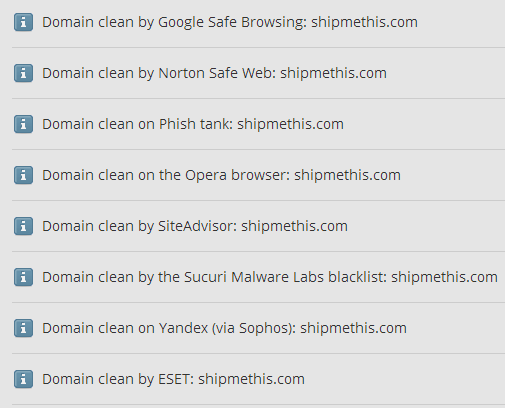Select shipmethis.com in the ESET row
The height and width of the screenshot is (408, 505).
click(x=251, y=379)
